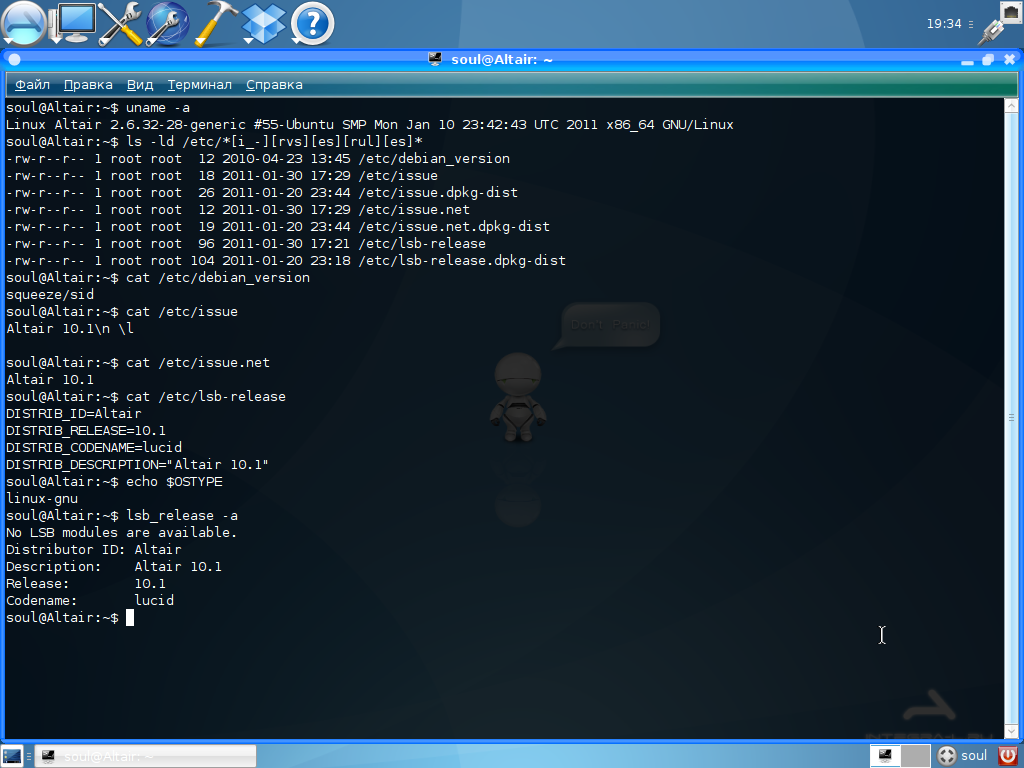Click the 'echo $OSTYPE' command

click(x=174, y=481)
